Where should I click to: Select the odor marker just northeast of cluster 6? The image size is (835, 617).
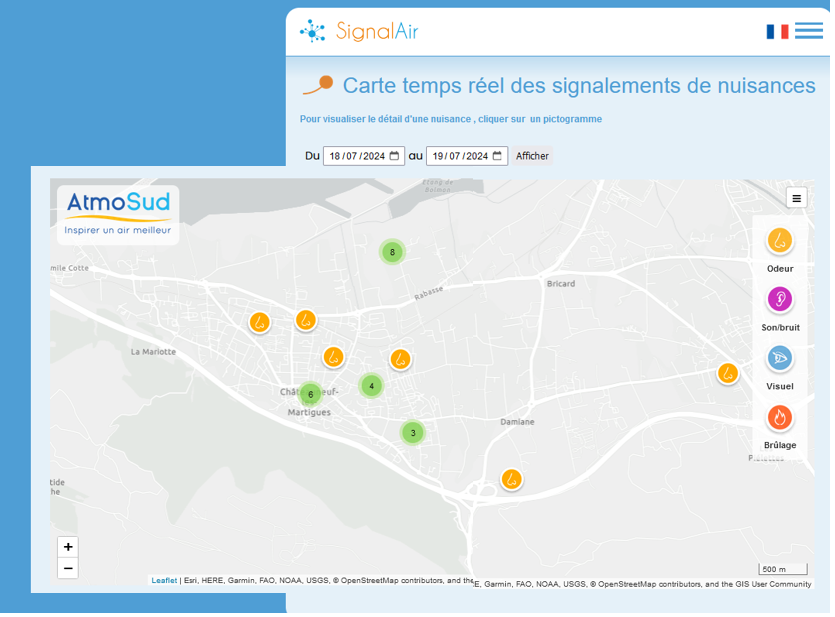333,357
